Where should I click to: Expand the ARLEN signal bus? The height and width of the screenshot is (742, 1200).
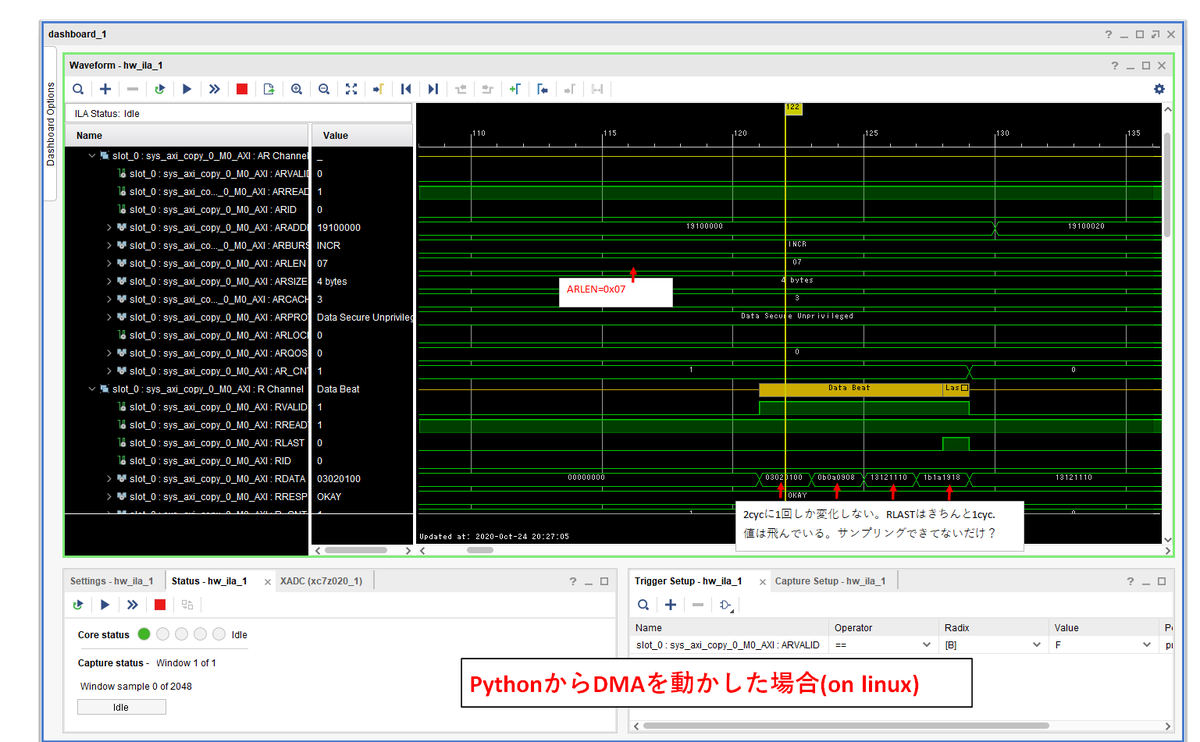109,264
